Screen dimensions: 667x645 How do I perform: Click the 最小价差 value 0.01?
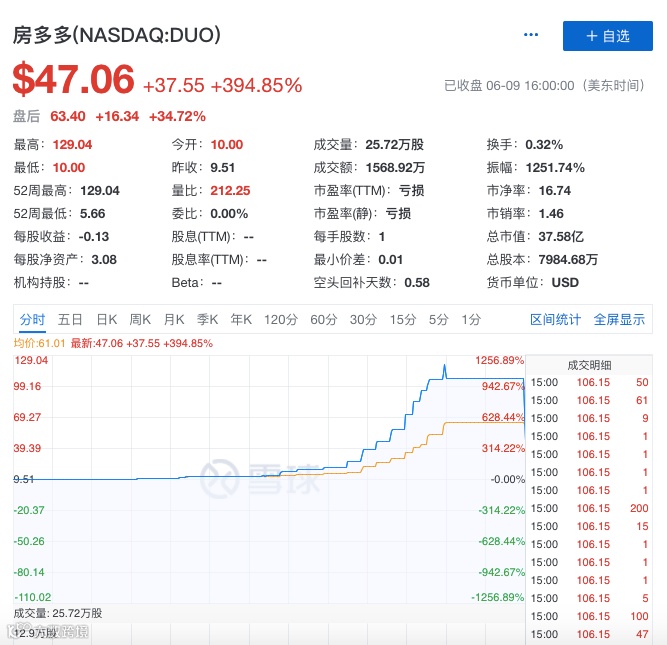click(x=391, y=260)
